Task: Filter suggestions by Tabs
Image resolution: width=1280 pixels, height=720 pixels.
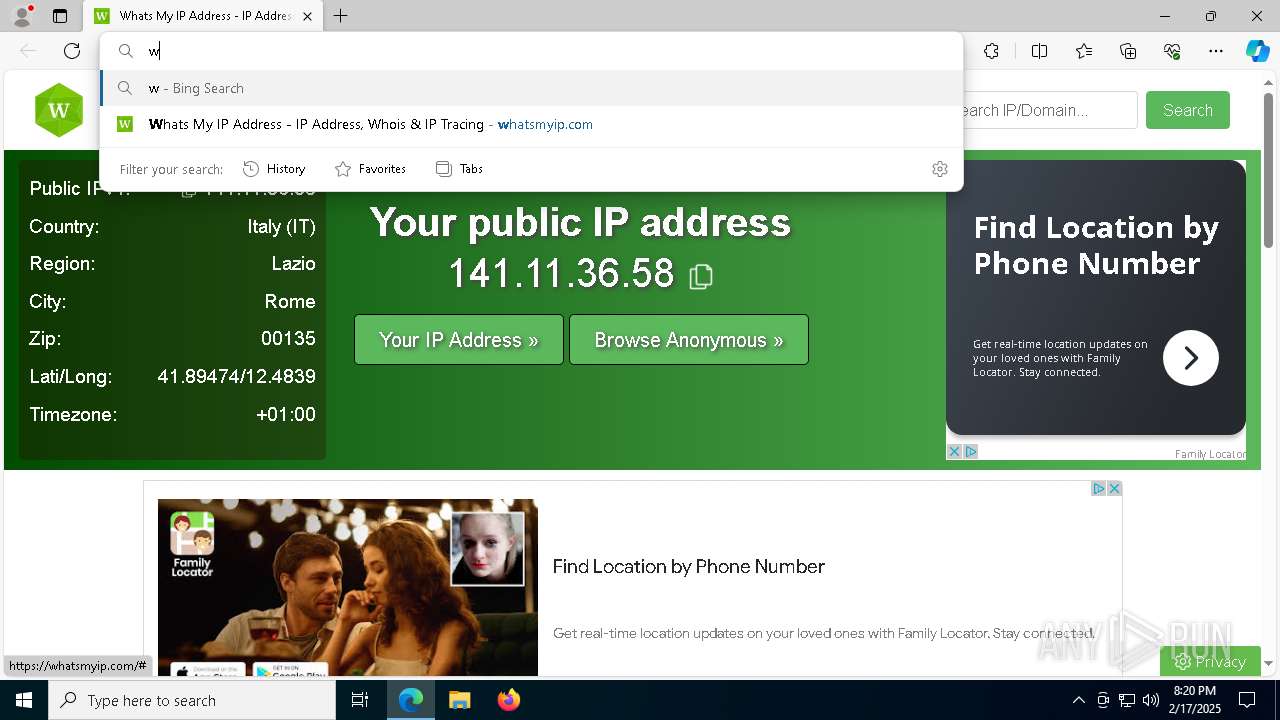Action: pyautogui.click(x=460, y=169)
